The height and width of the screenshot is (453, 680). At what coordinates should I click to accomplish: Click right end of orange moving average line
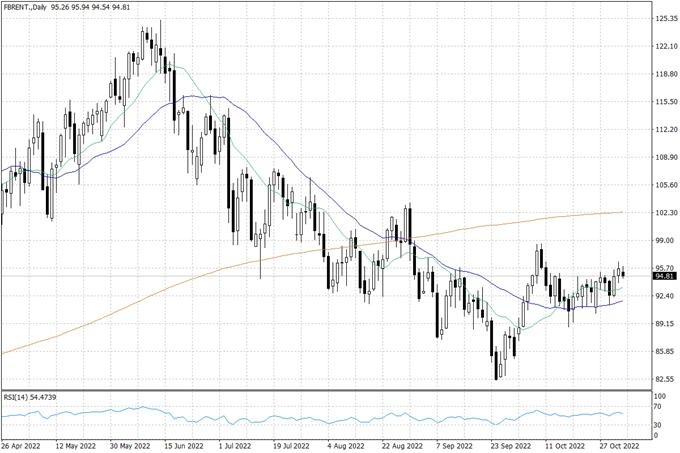[x=622, y=212]
